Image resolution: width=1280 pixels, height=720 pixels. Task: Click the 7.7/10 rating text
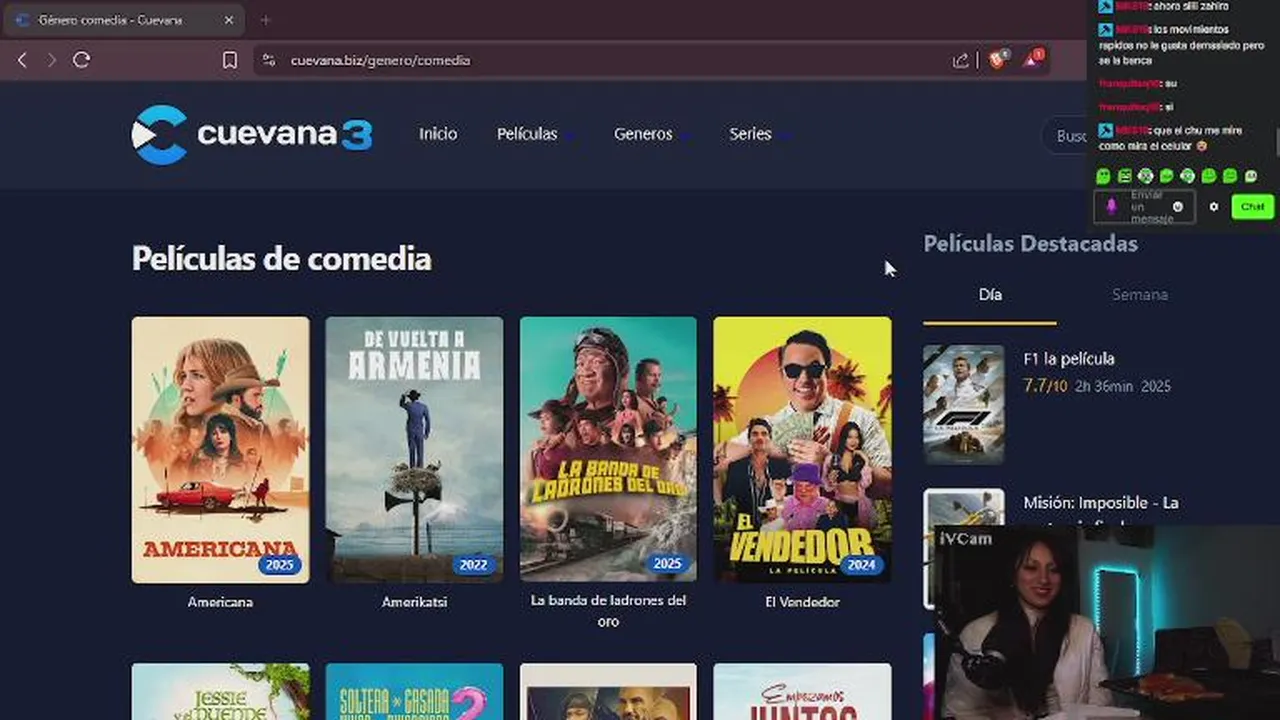click(x=1045, y=386)
